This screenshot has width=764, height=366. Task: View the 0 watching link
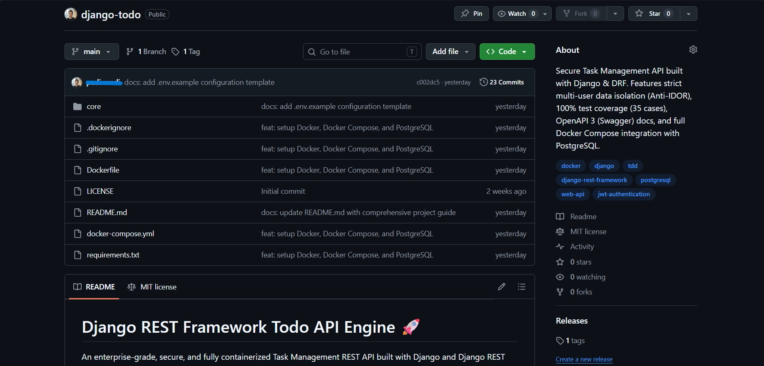581,277
